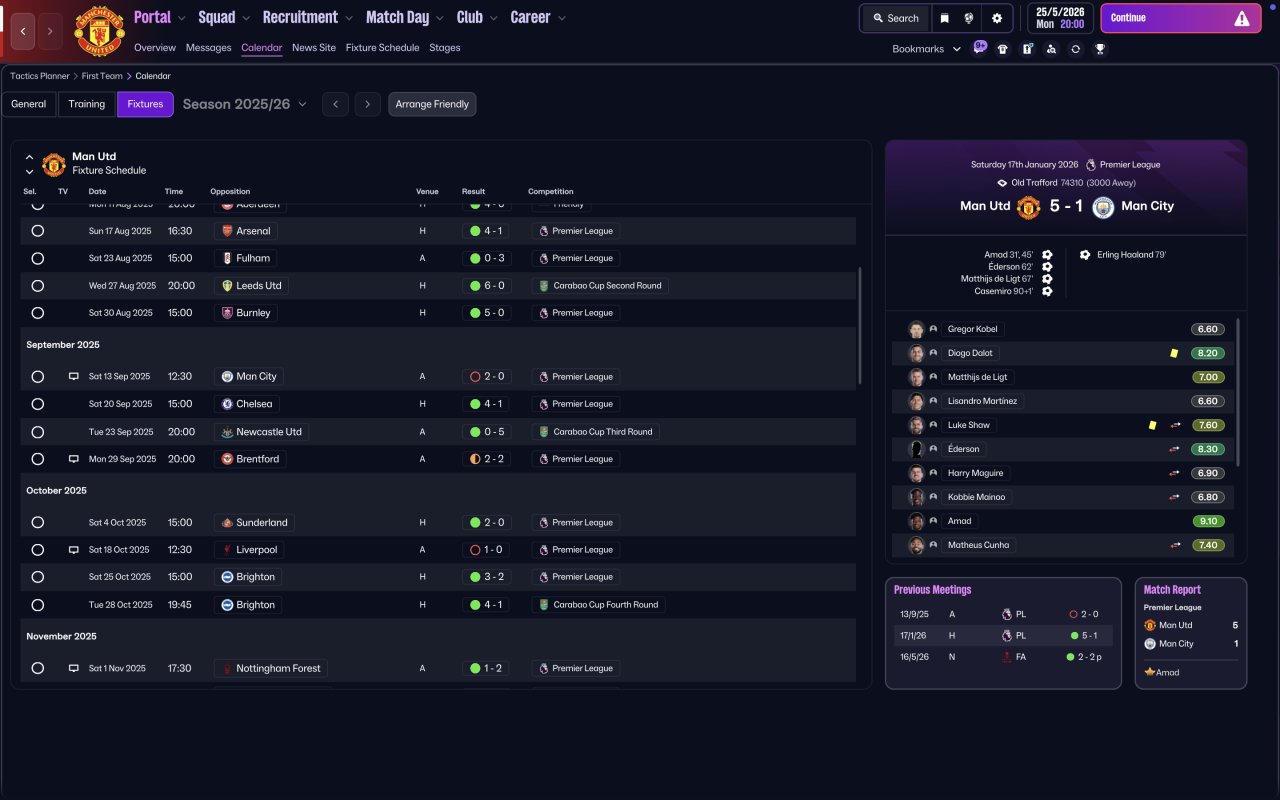Viewport: 1280px width, 800px height.
Task: Click the Premier League logo in match header
Action: (x=1091, y=165)
